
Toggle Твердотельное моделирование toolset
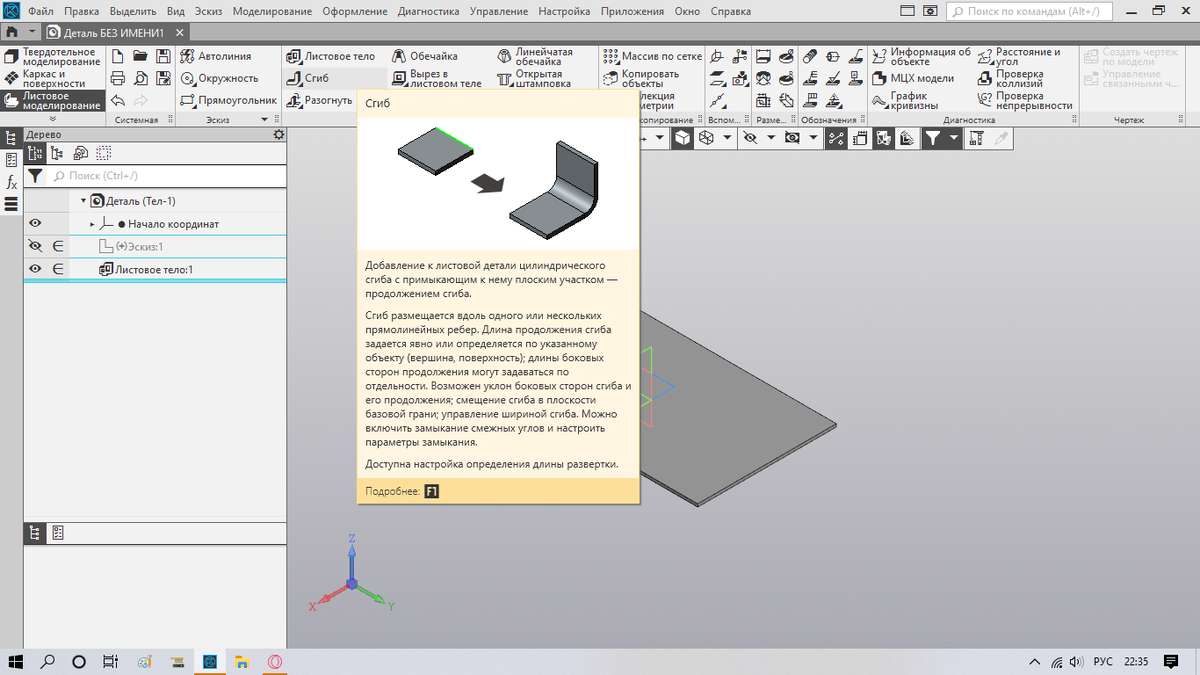(x=53, y=56)
